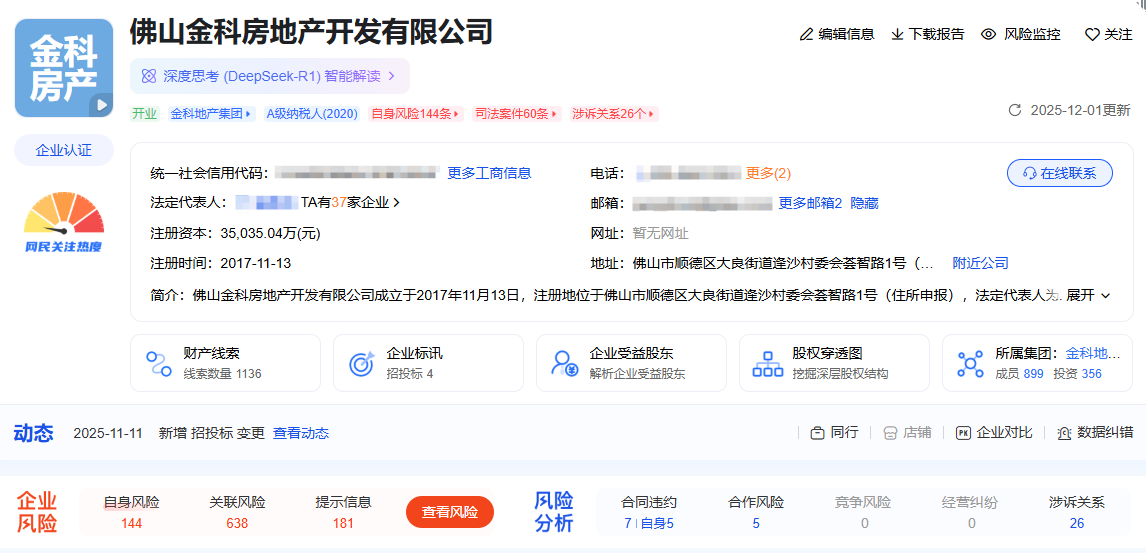The width and height of the screenshot is (1146, 553).
Task: Click the heart icon beside 关注
Action: pyautogui.click(x=1092, y=34)
